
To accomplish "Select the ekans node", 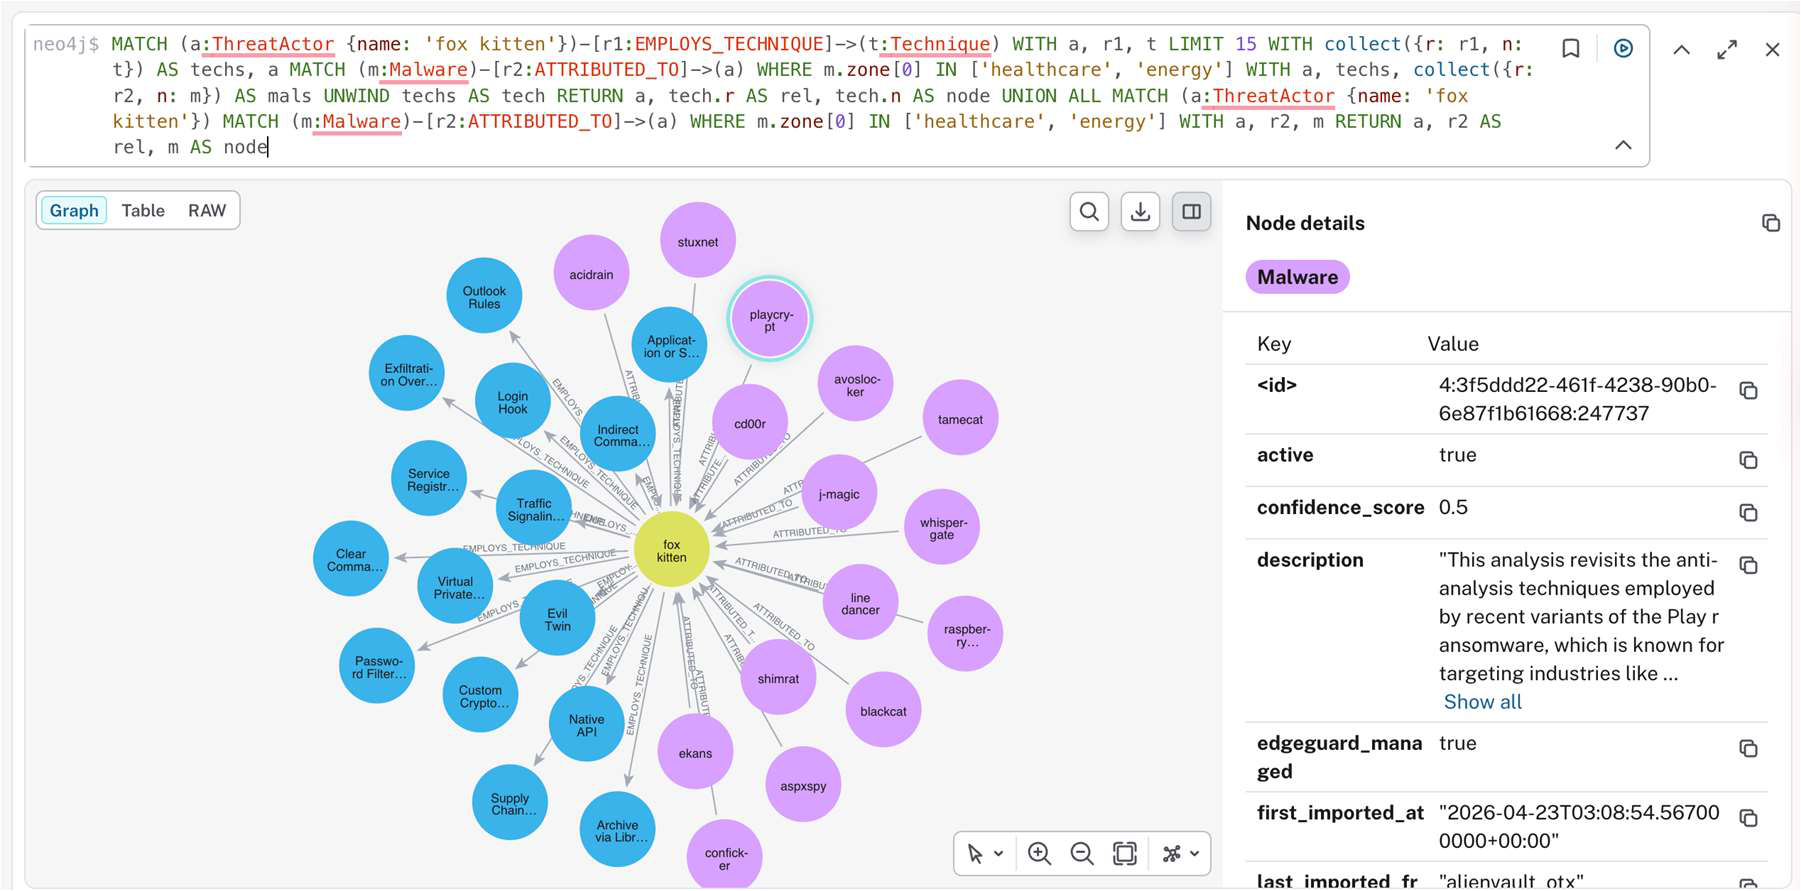I will click(x=695, y=752).
